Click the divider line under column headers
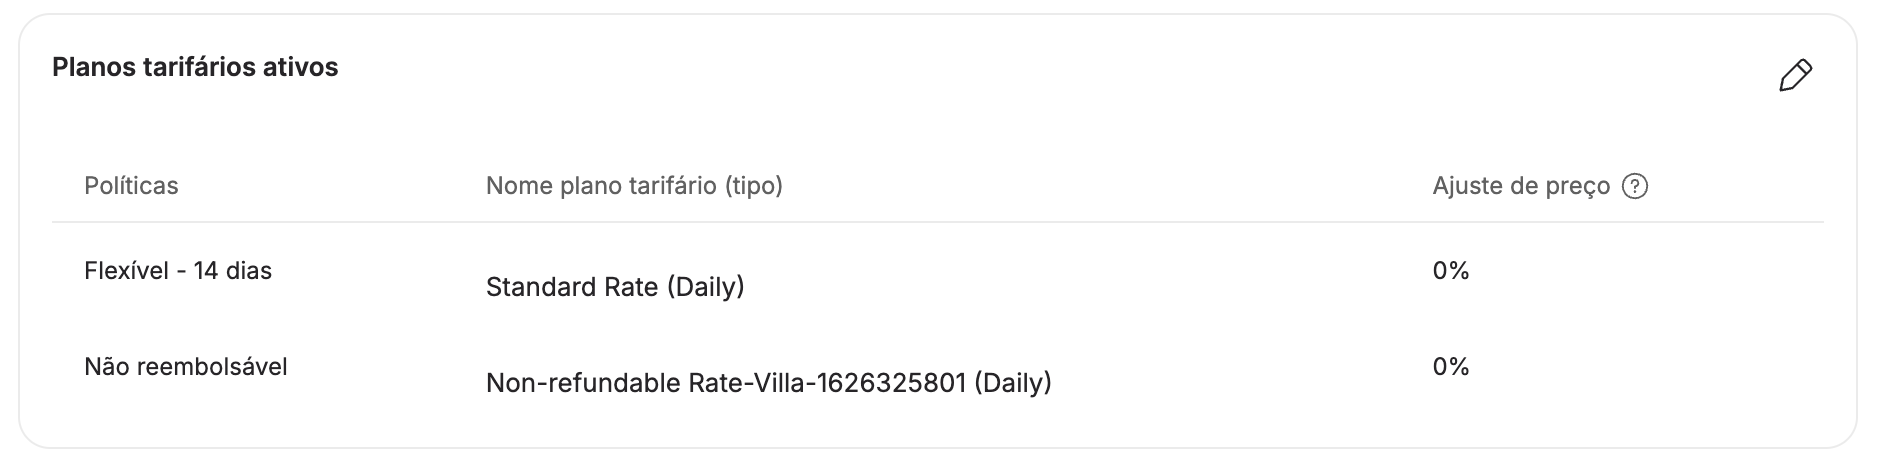Image resolution: width=1886 pixels, height=468 pixels. [938, 222]
